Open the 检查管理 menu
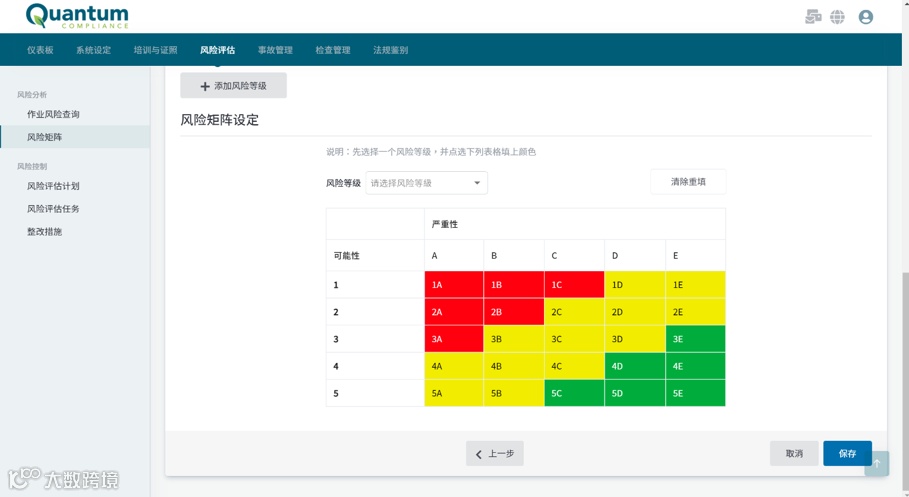Viewport: 909px width, 497px height. pyautogui.click(x=333, y=50)
